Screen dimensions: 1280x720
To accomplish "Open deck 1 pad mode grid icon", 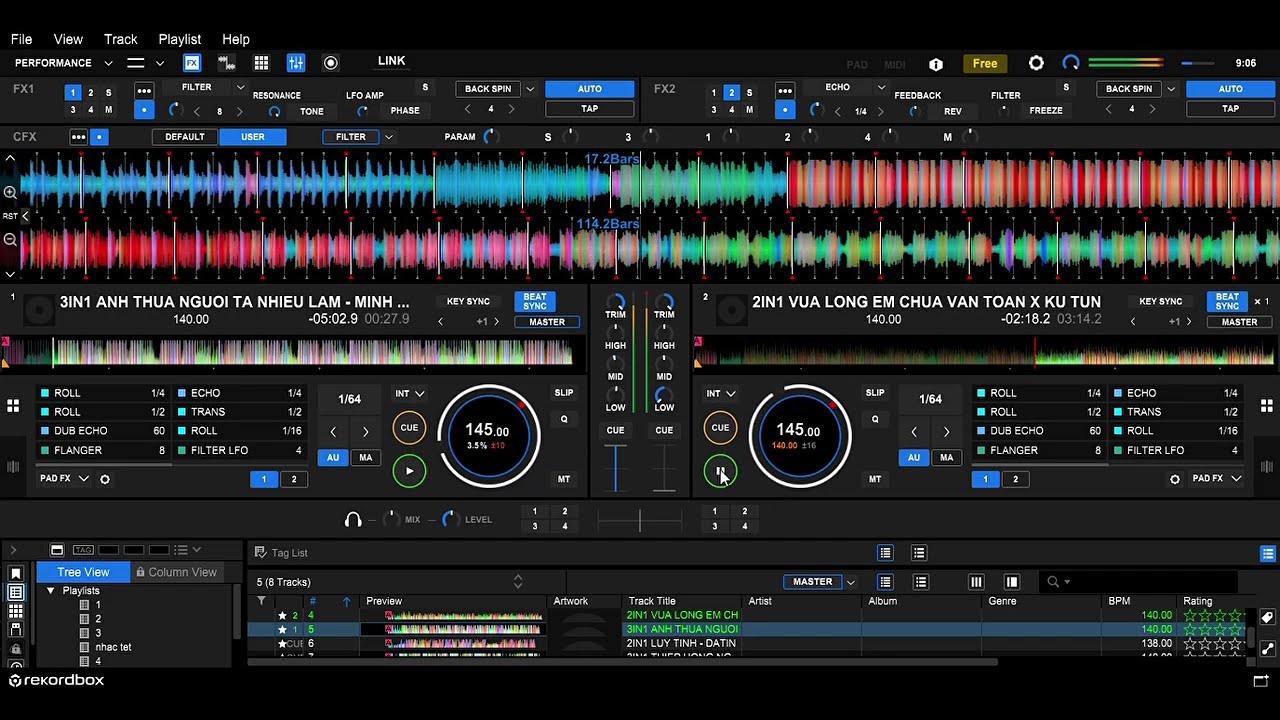I will point(13,405).
